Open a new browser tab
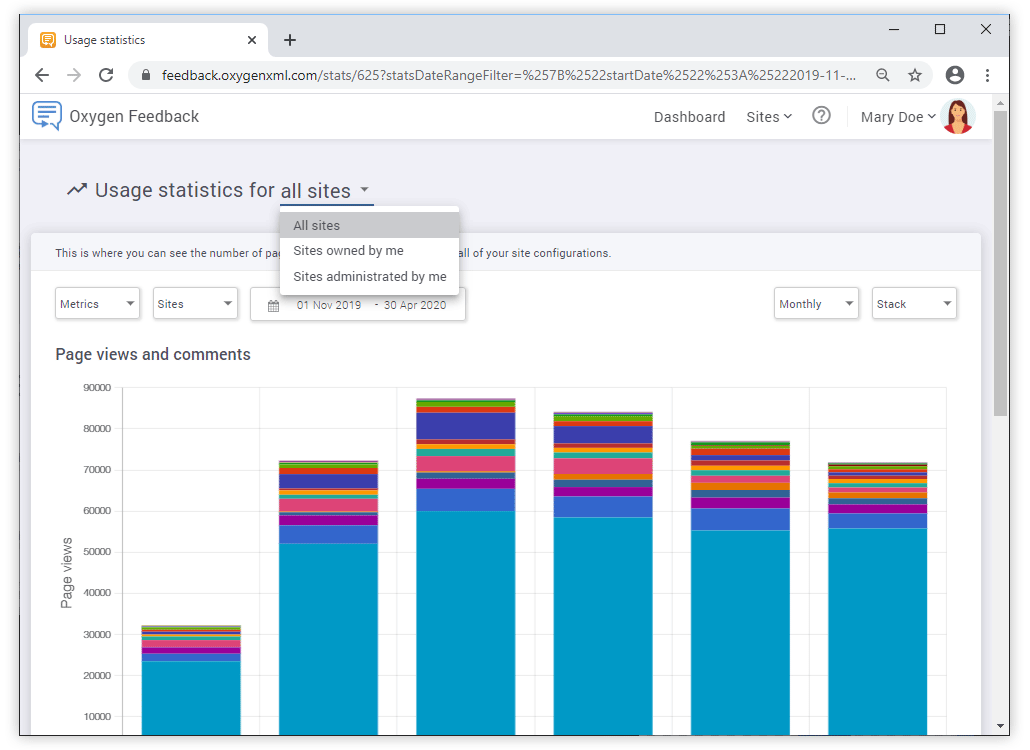 click(290, 40)
